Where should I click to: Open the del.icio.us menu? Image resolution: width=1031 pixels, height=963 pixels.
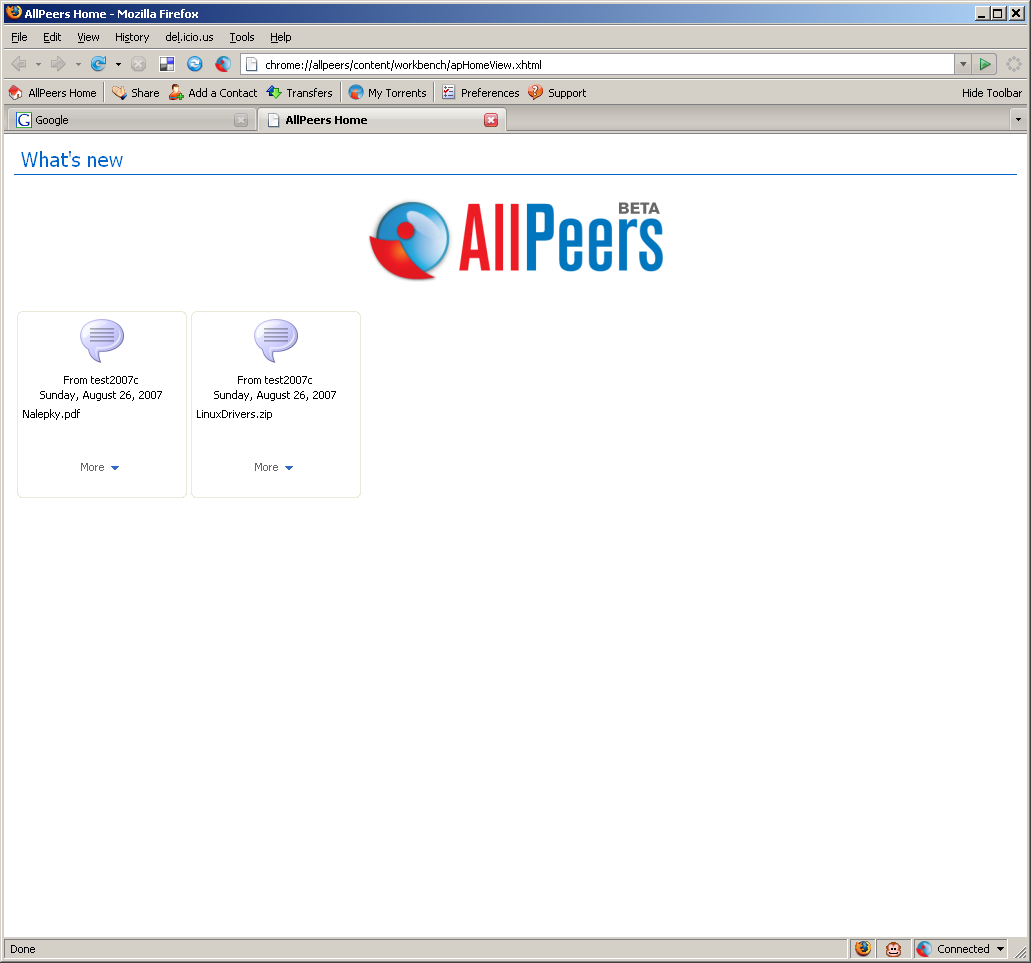(189, 37)
